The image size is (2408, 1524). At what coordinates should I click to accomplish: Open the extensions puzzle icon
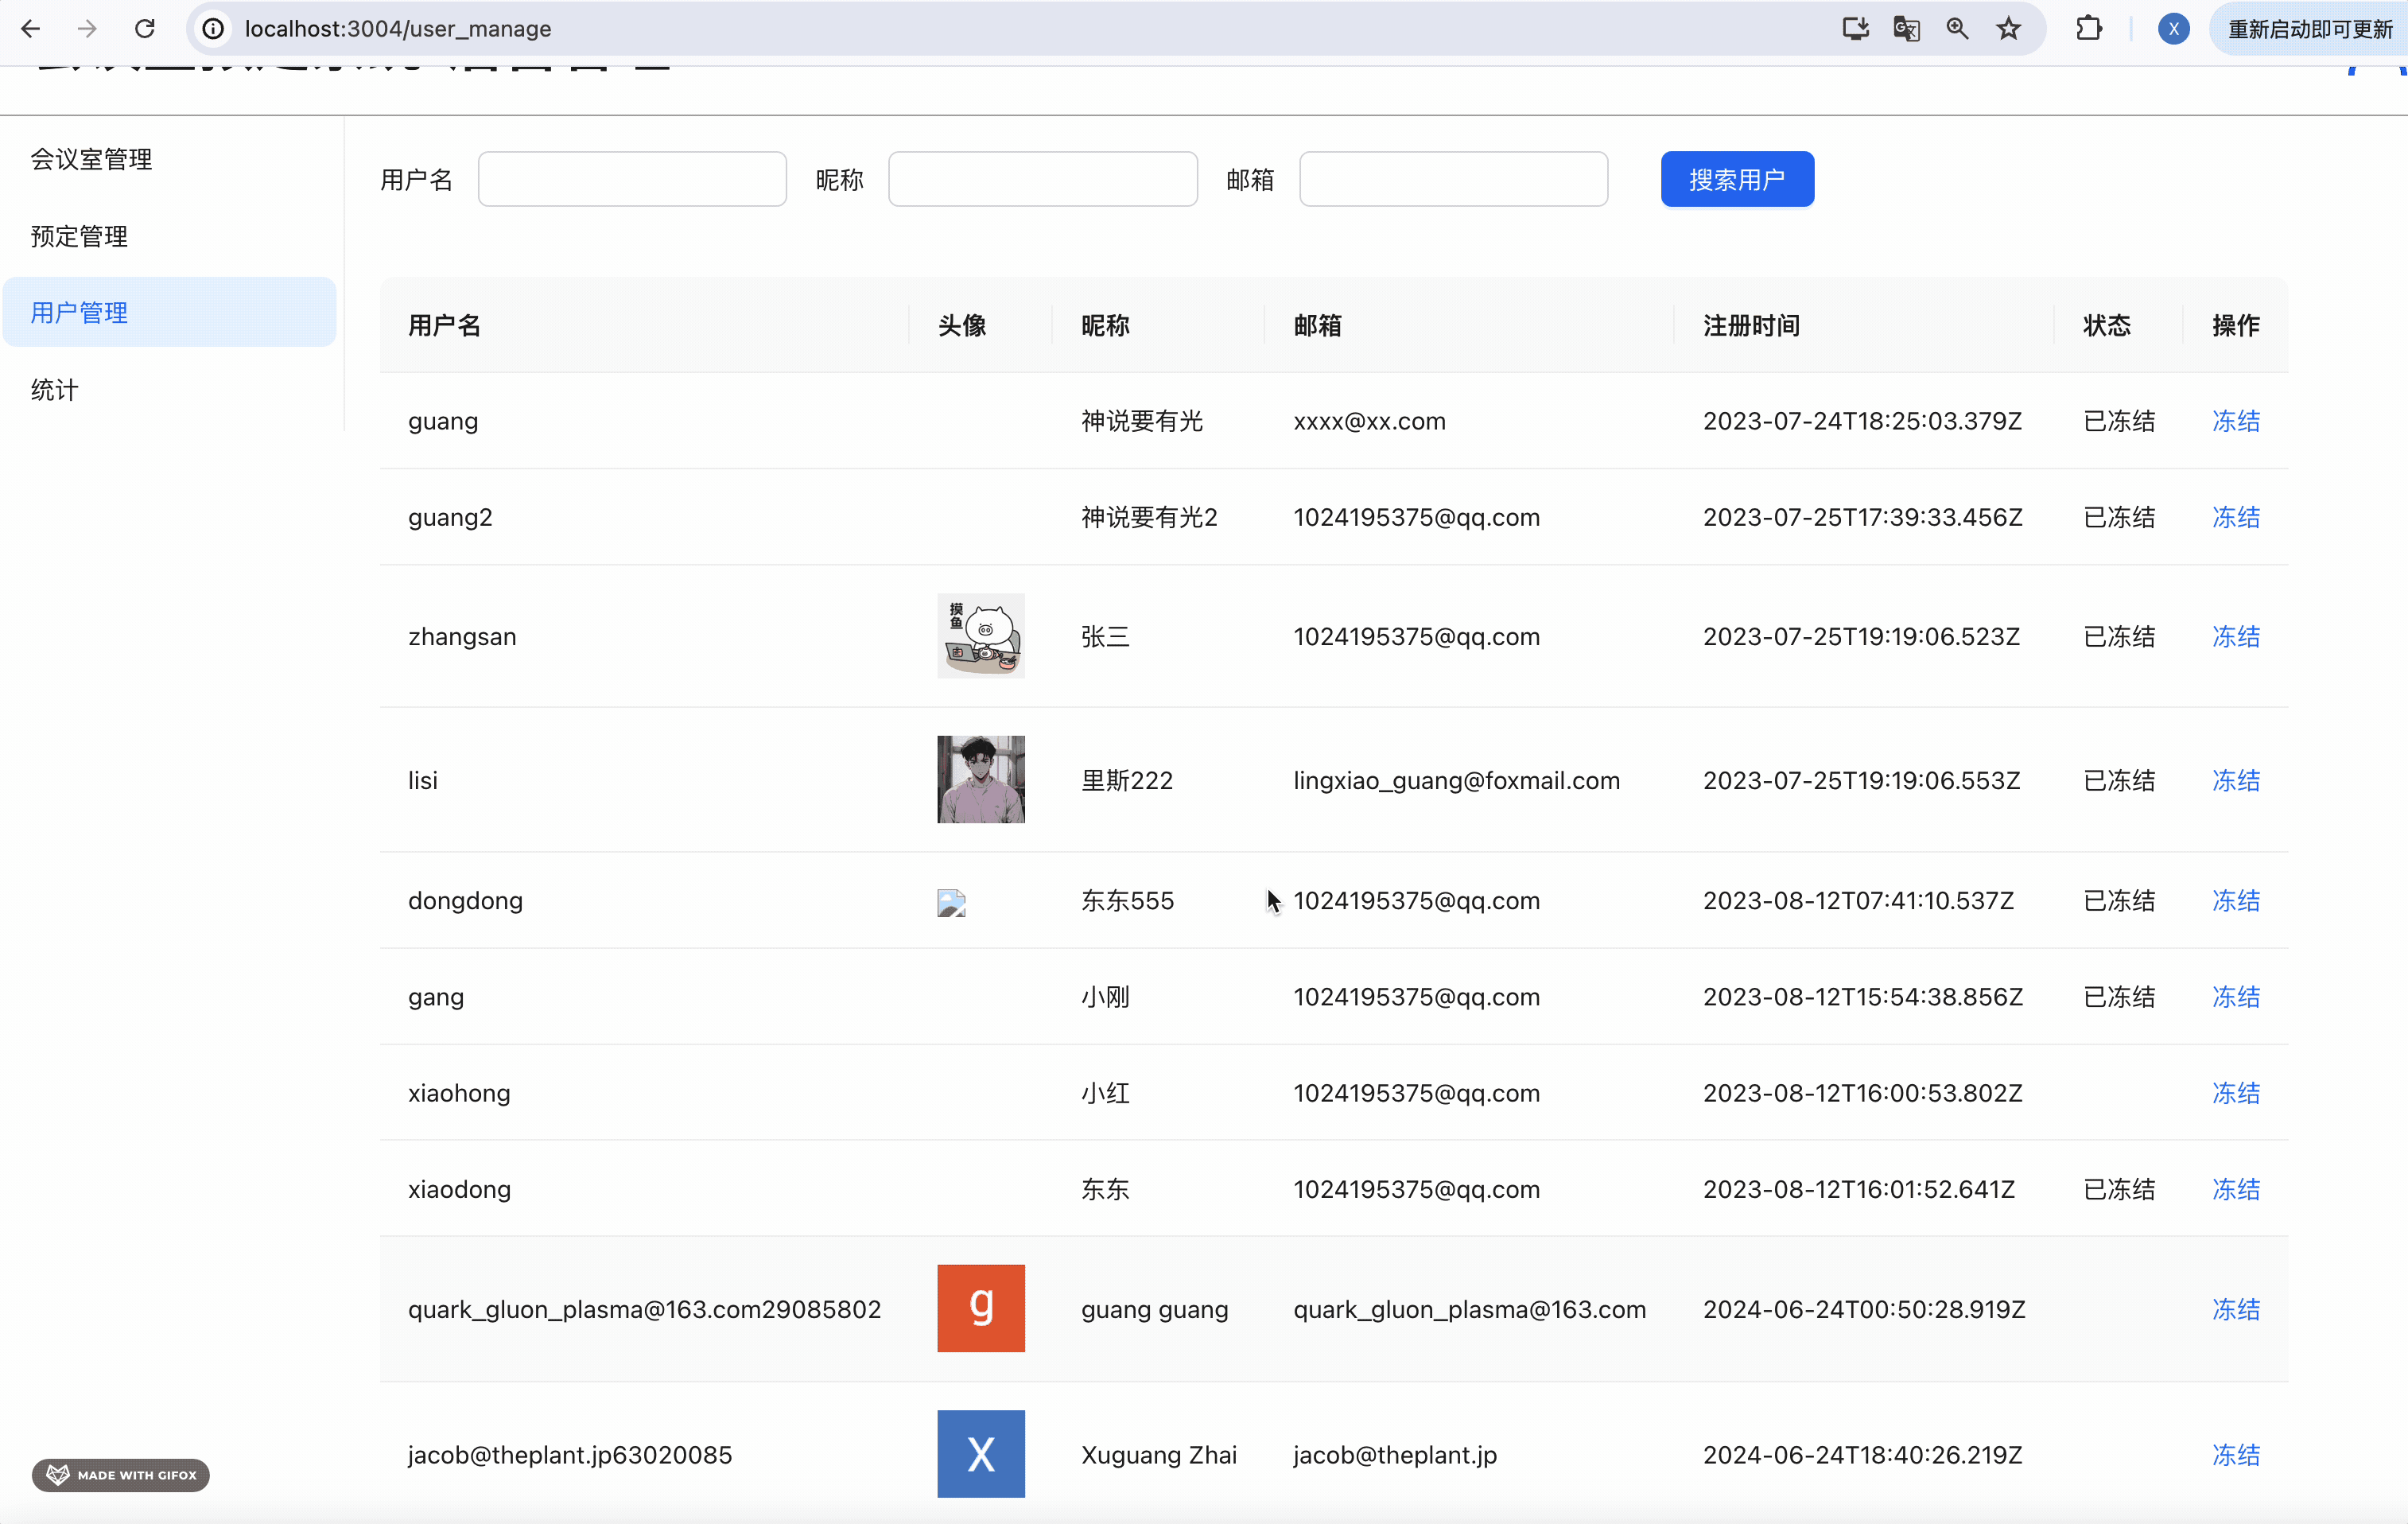[x=2089, y=29]
